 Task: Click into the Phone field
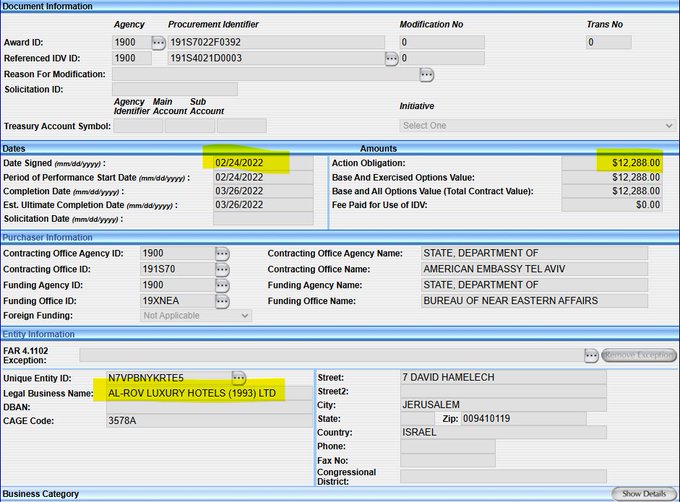click(446, 446)
